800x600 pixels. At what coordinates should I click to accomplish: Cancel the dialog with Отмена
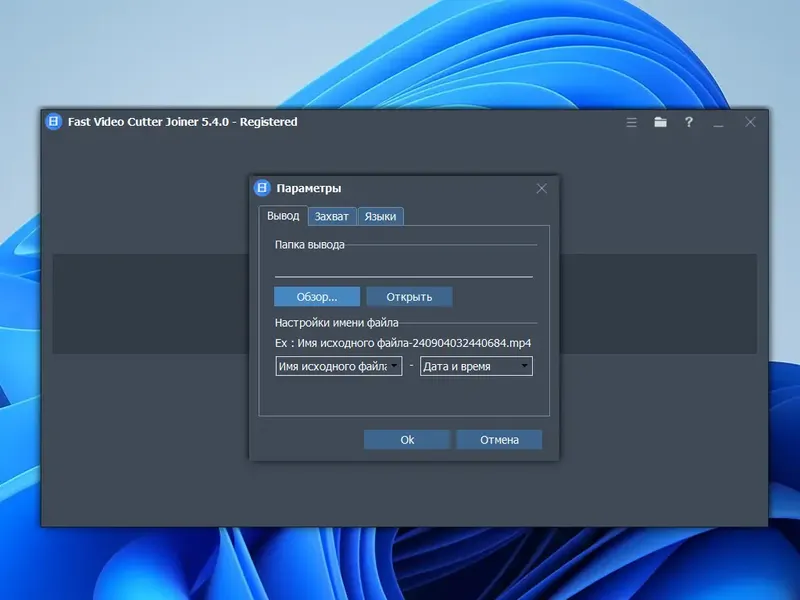tap(498, 439)
